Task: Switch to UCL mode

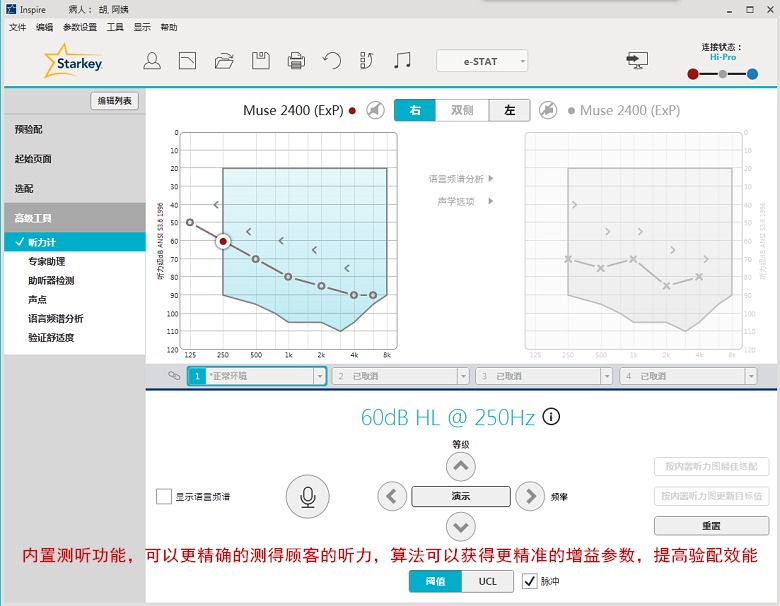Action: pos(487,581)
